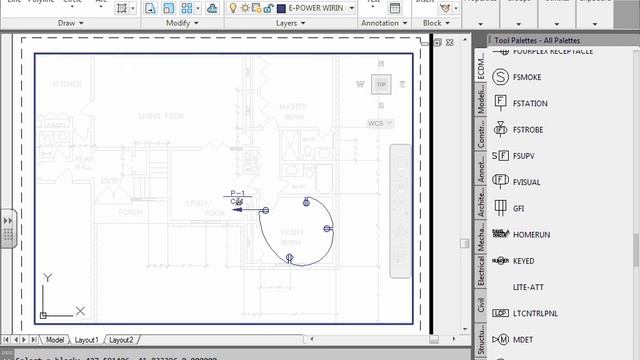
Task: Open the Constr... tool palette tab
Action: click(481, 134)
